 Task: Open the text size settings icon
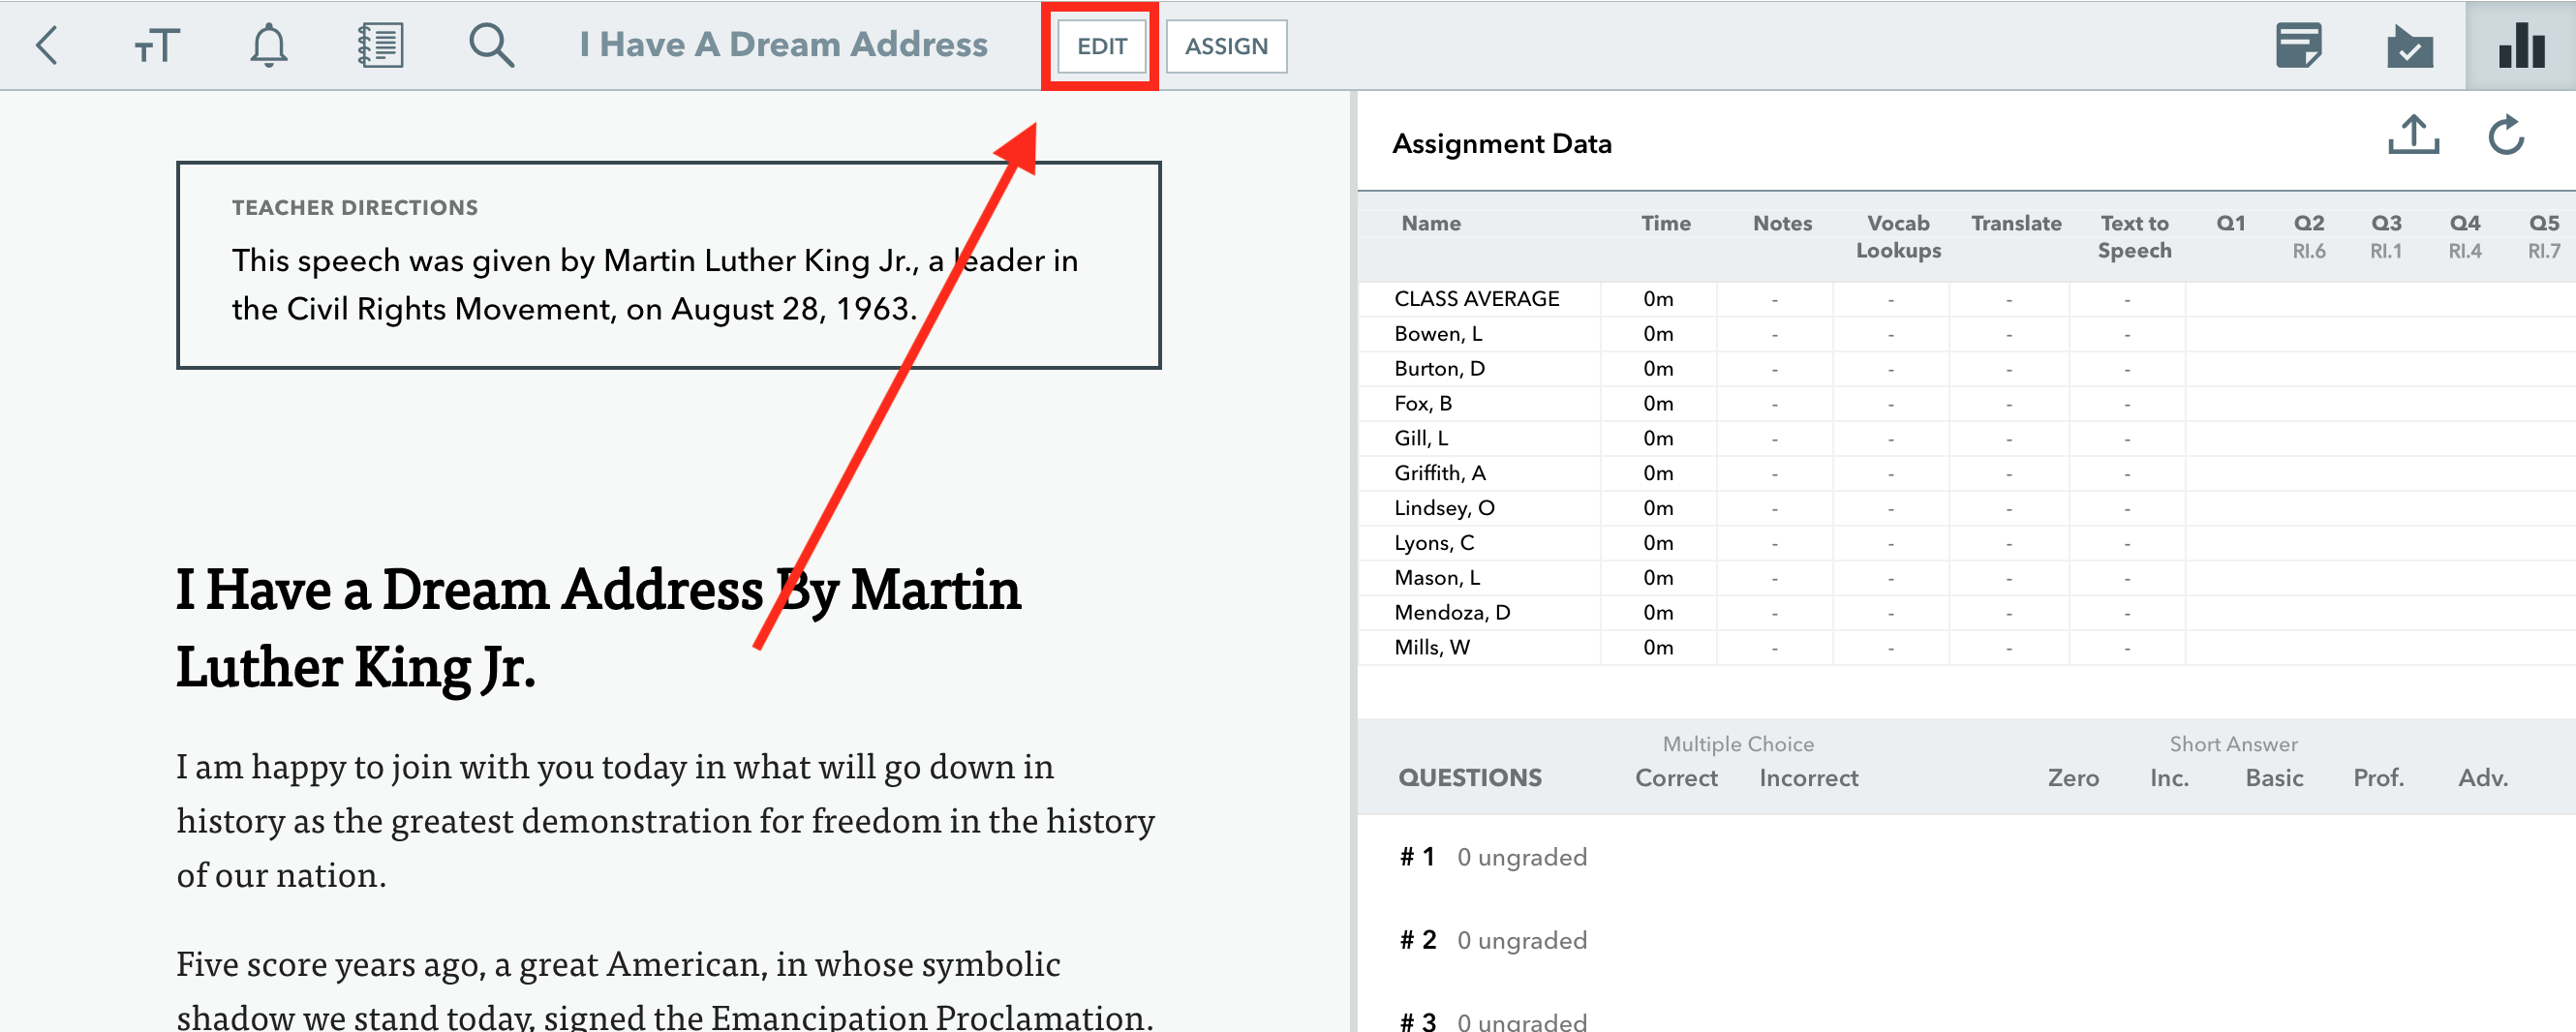tap(157, 46)
